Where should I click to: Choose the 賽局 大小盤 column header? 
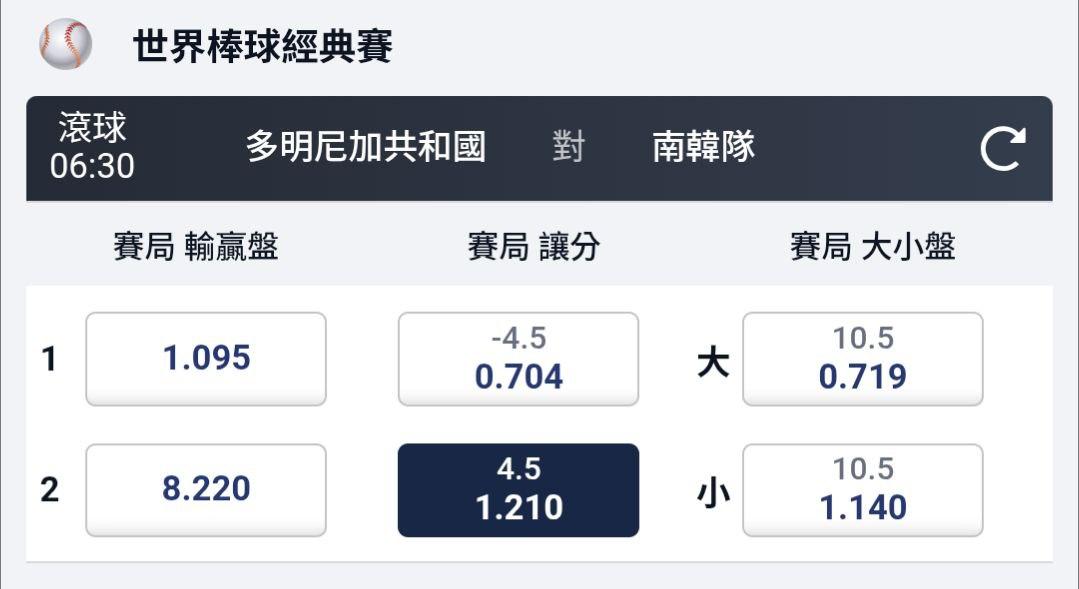872,247
